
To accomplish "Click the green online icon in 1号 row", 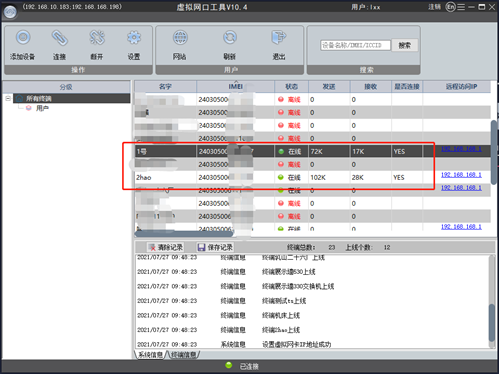I will point(281,151).
